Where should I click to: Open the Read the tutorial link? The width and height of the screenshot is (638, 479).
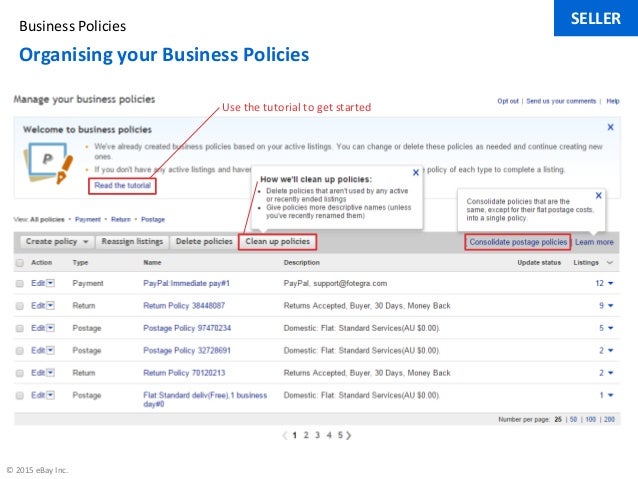(122, 186)
